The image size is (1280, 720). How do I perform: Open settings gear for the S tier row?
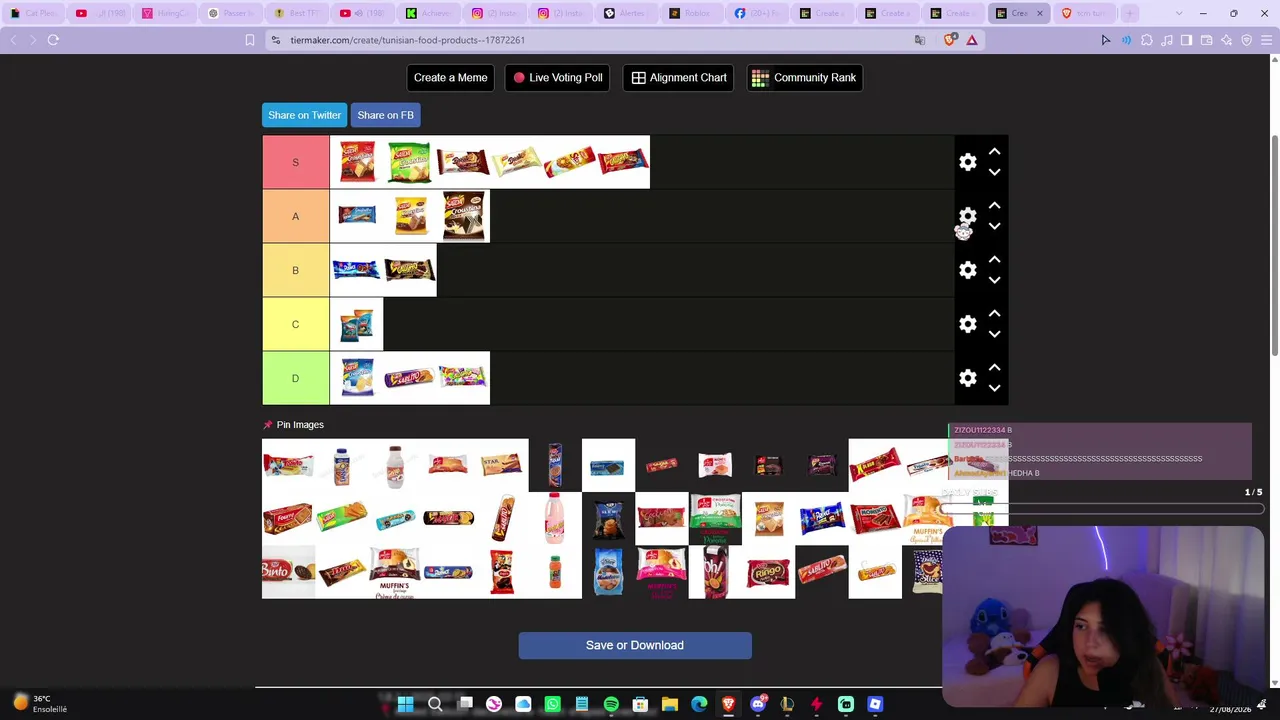point(968,162)
